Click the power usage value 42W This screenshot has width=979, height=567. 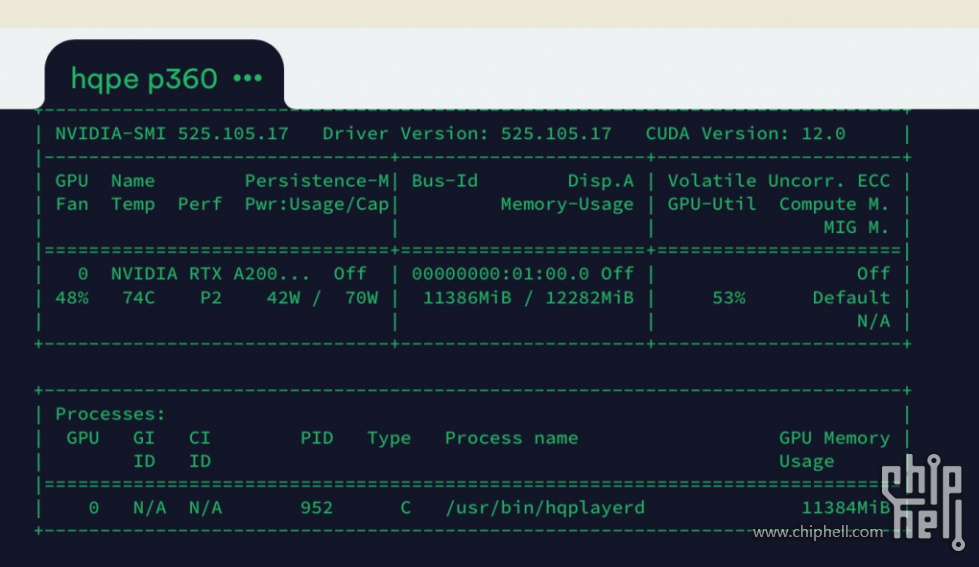[x=283, y=298]
